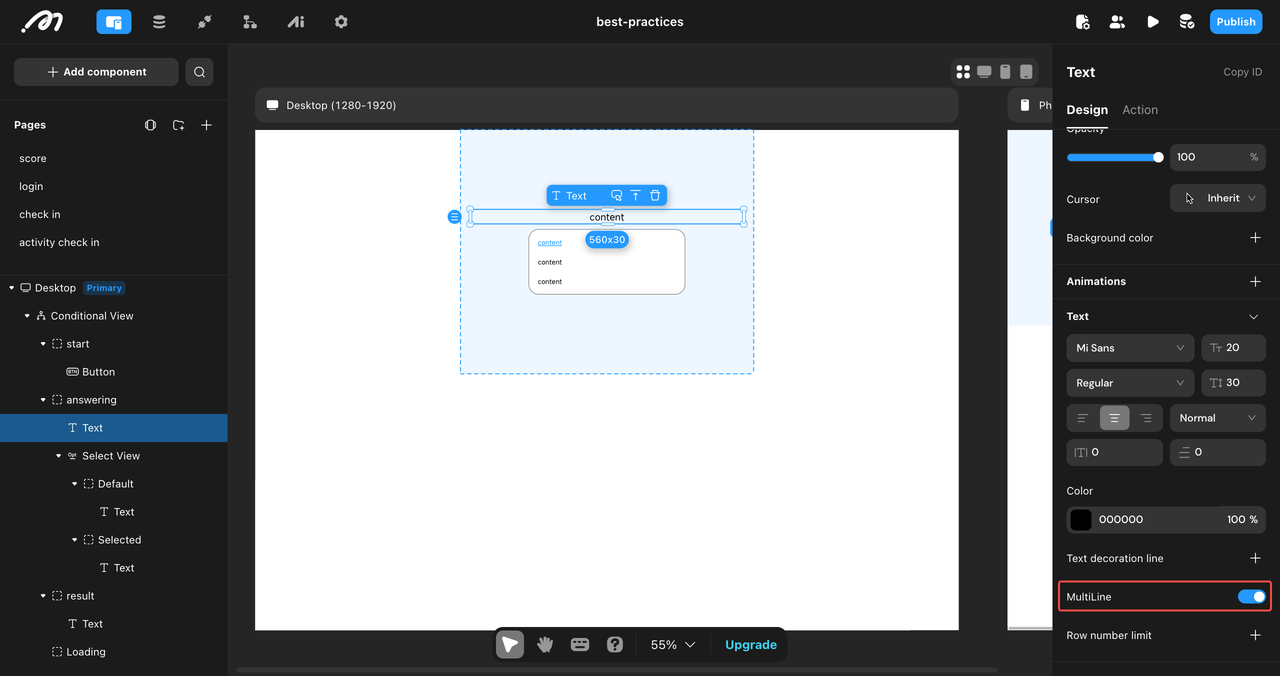Image resolution: width=1280 pixels, height=676 pixels.
Task: Open the database icon in top bar
Action: 159,21
